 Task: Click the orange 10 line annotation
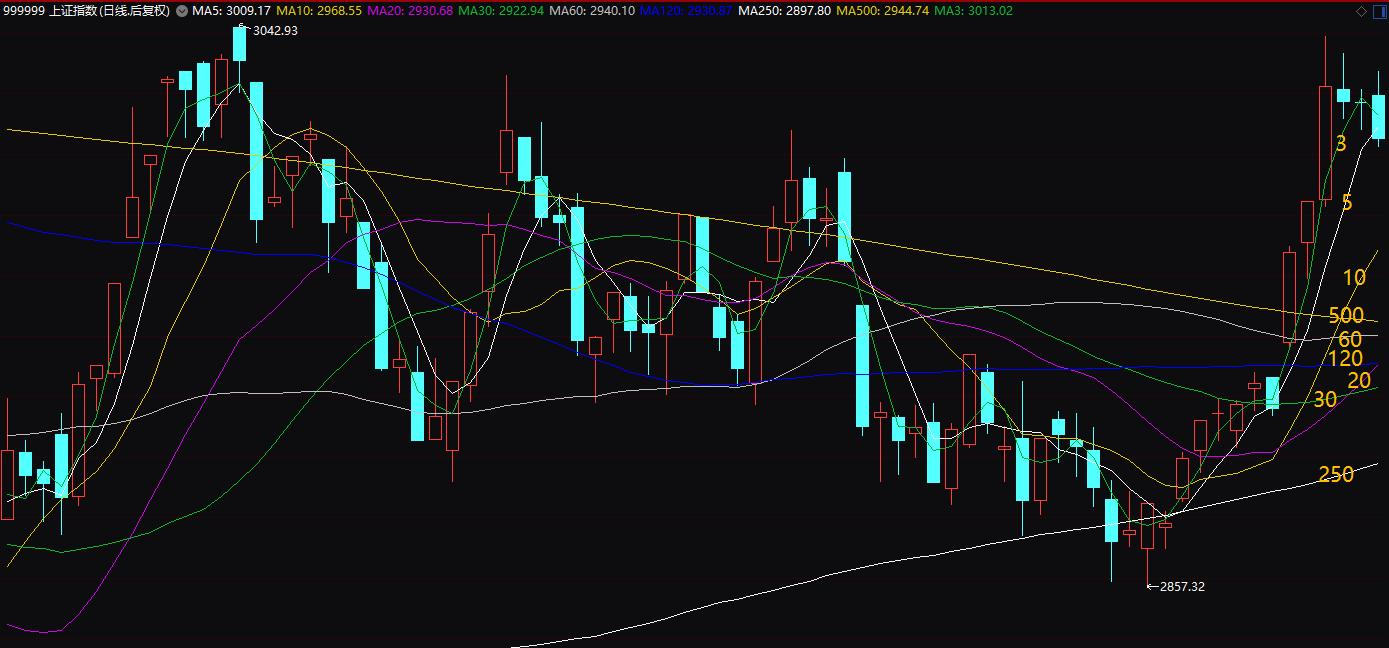(1354, 279)
